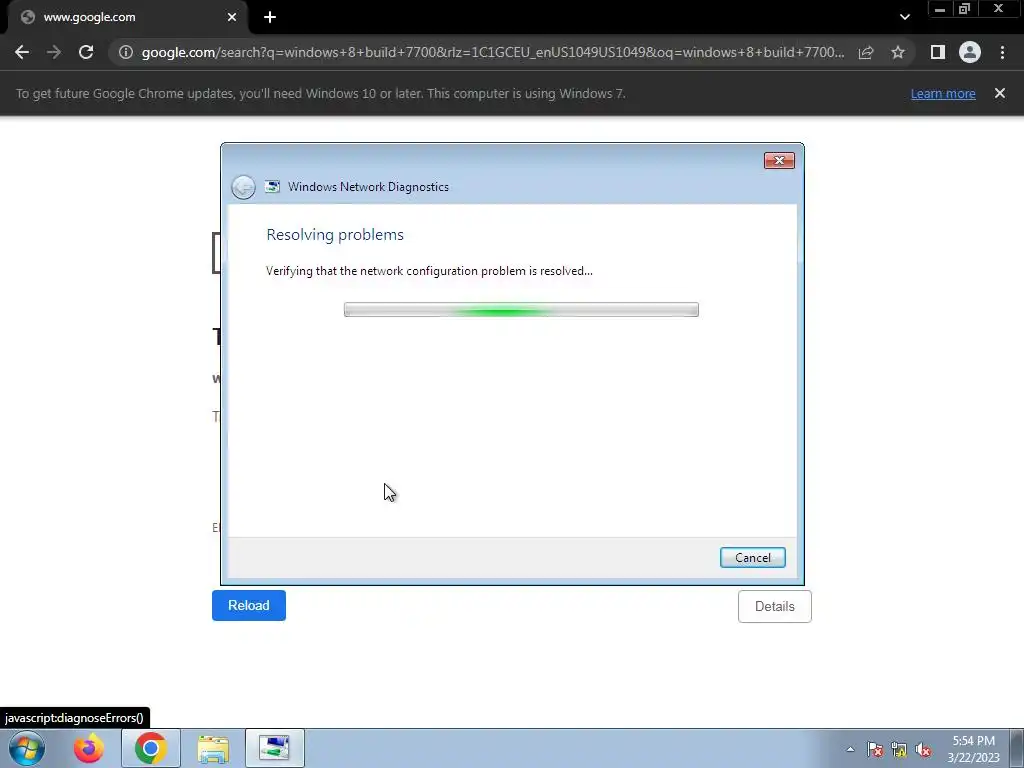Go back using Chrome's back arrow

coord(22,52)
